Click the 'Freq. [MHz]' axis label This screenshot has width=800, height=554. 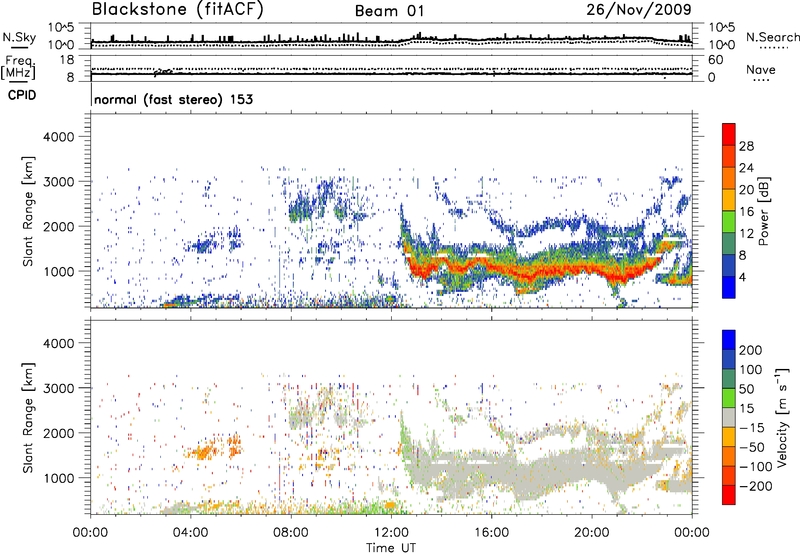[x=19, y=68]
